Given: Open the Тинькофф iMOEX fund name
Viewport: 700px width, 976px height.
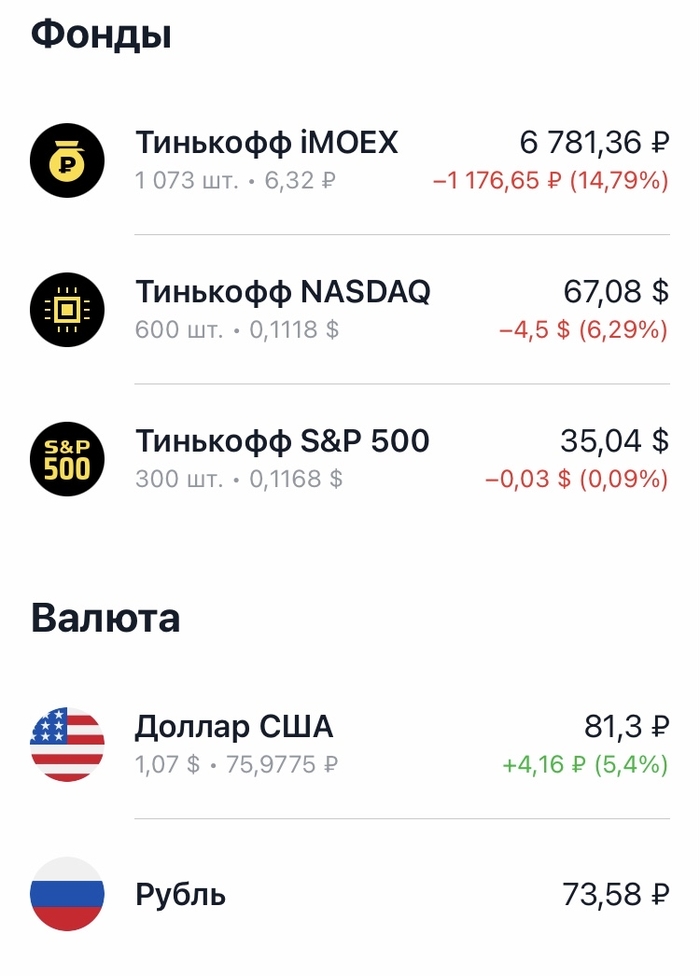Looking at the screenshot, I should (266, 143).
